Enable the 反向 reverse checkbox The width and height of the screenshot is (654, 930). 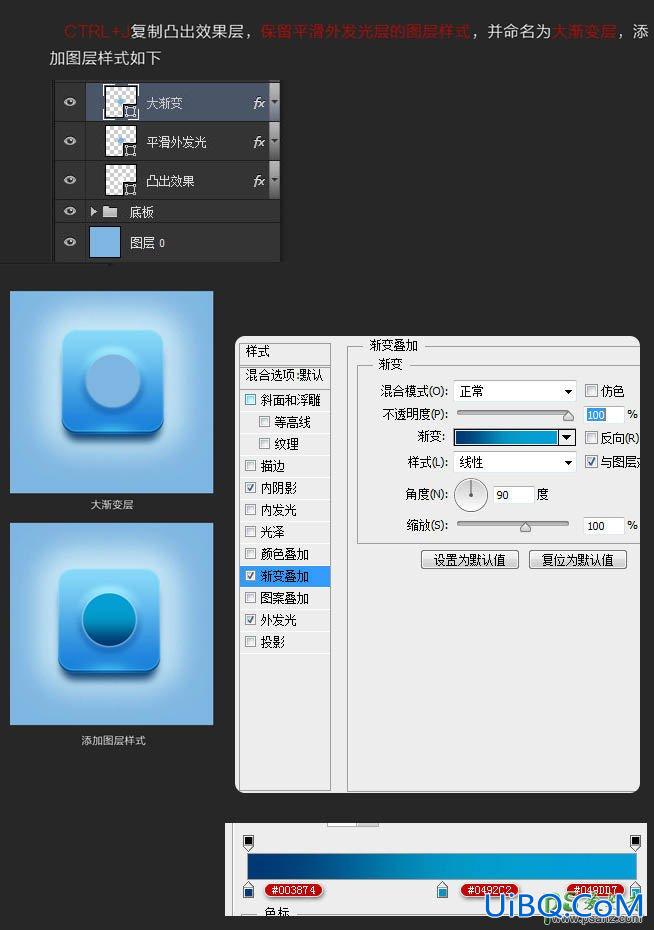[x=591, y=438]
